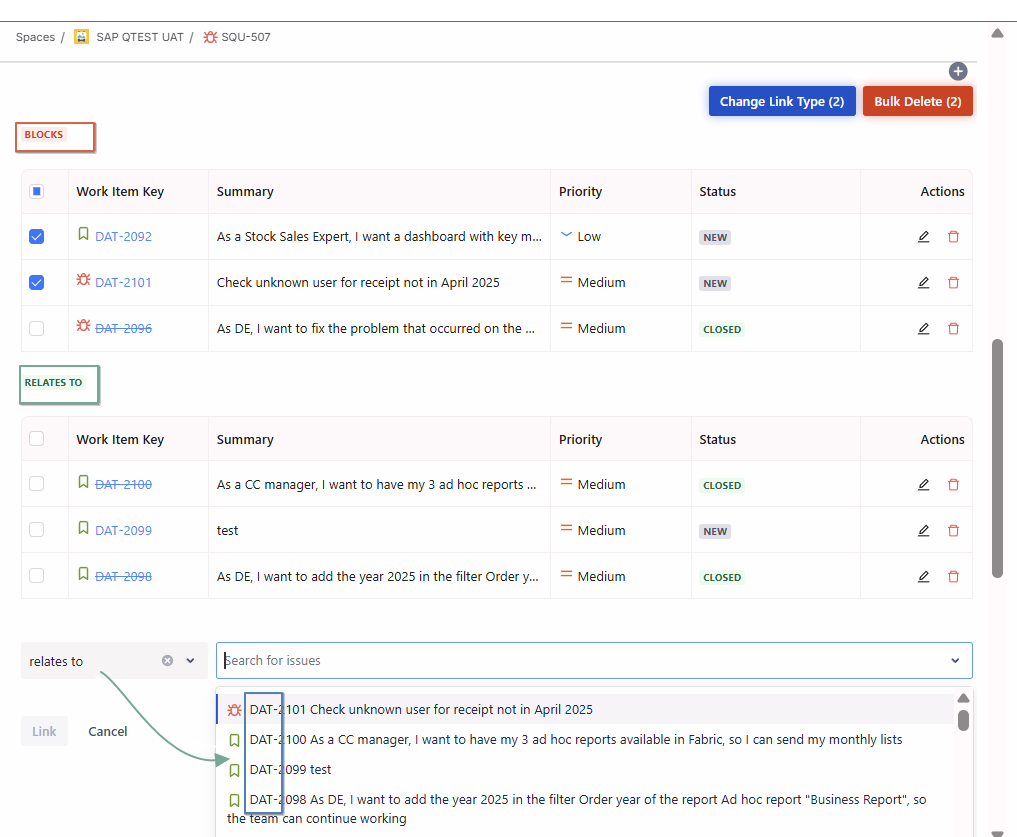Screen dimensions: 1017x837
Task: Delete the DAT-2101 link via trash icon
Action: 953,283
